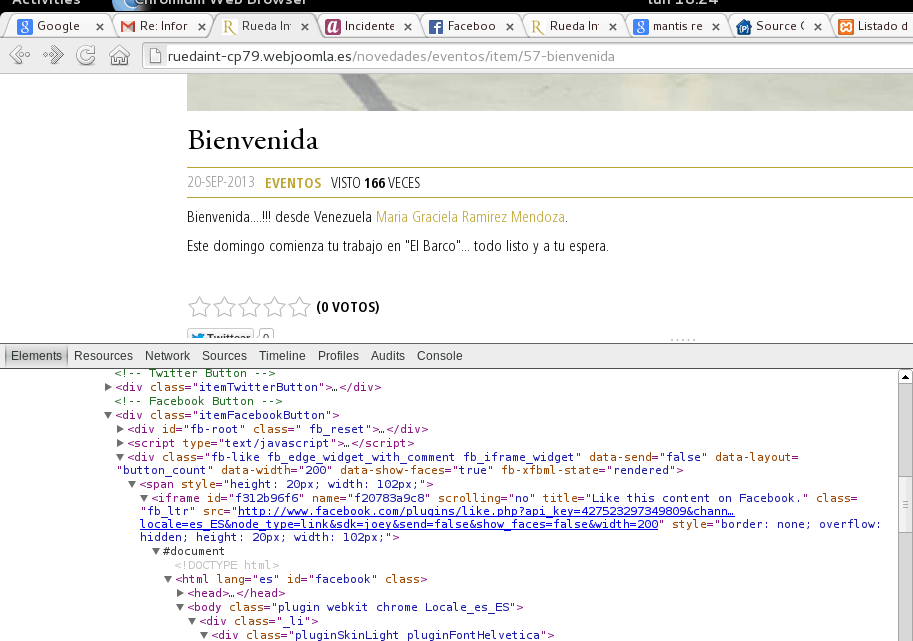This screenshot has width=913, height=641.
Task: Close the Incidente tab
Action: click(408, 27)
